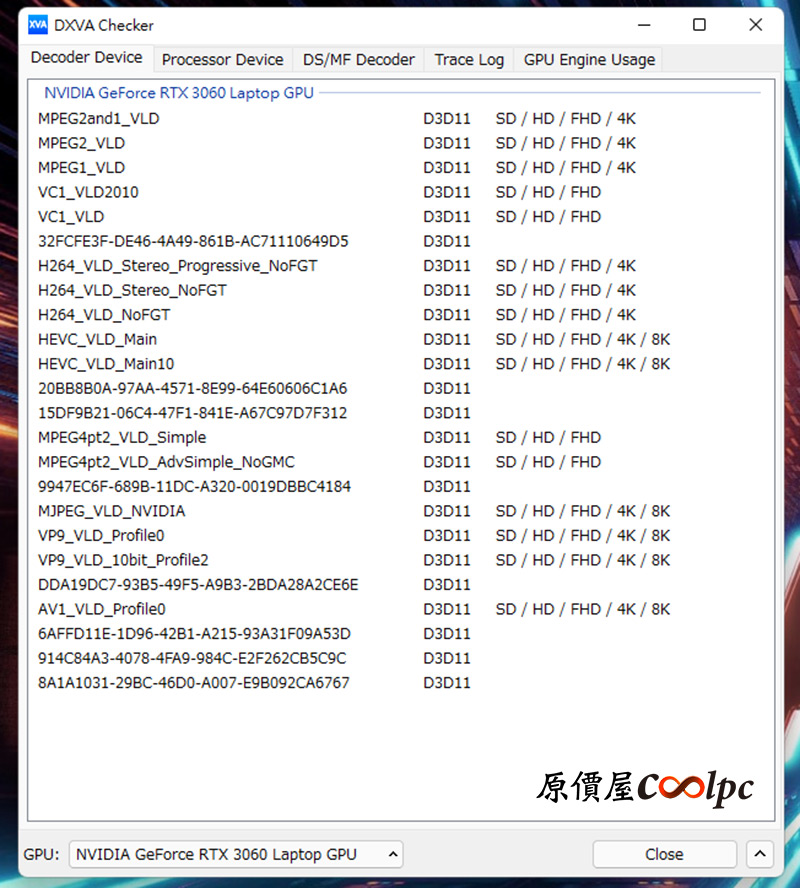Click D3D11 in the AV1_VLD_Profile0 row

click(x=447, y=609)
